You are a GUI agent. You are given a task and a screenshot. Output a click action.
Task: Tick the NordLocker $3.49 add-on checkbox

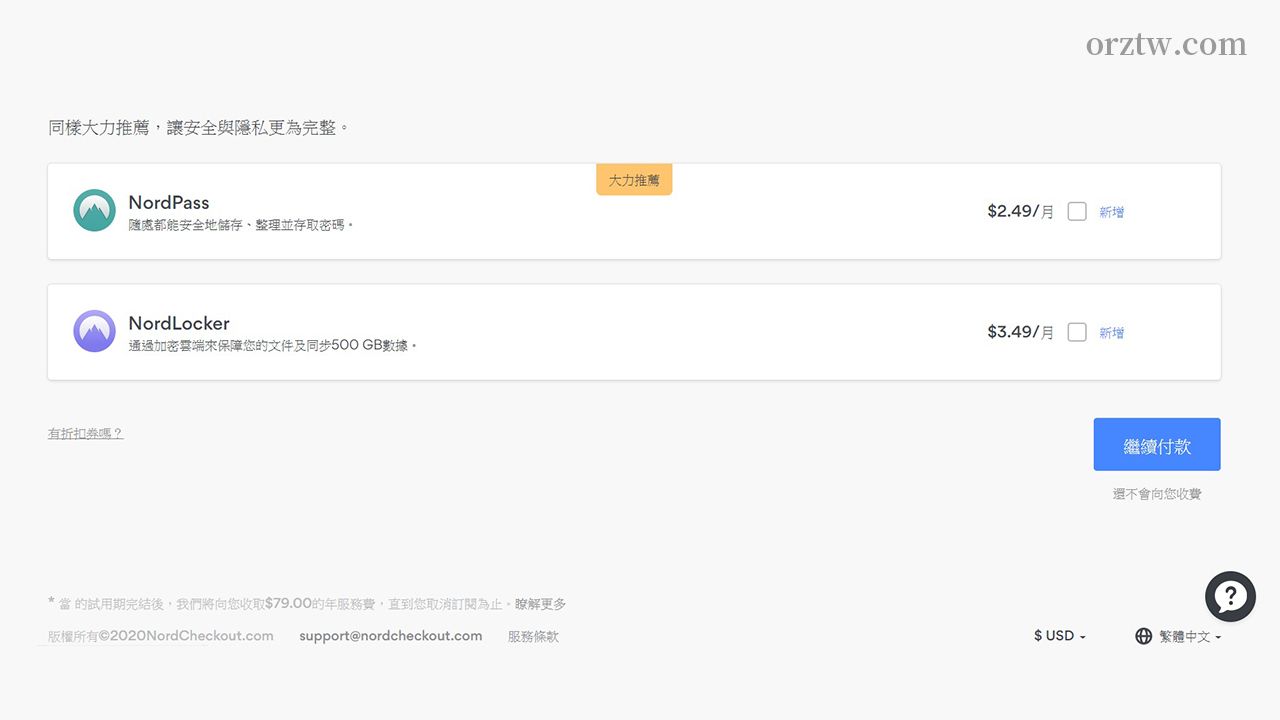(1077, 332)
